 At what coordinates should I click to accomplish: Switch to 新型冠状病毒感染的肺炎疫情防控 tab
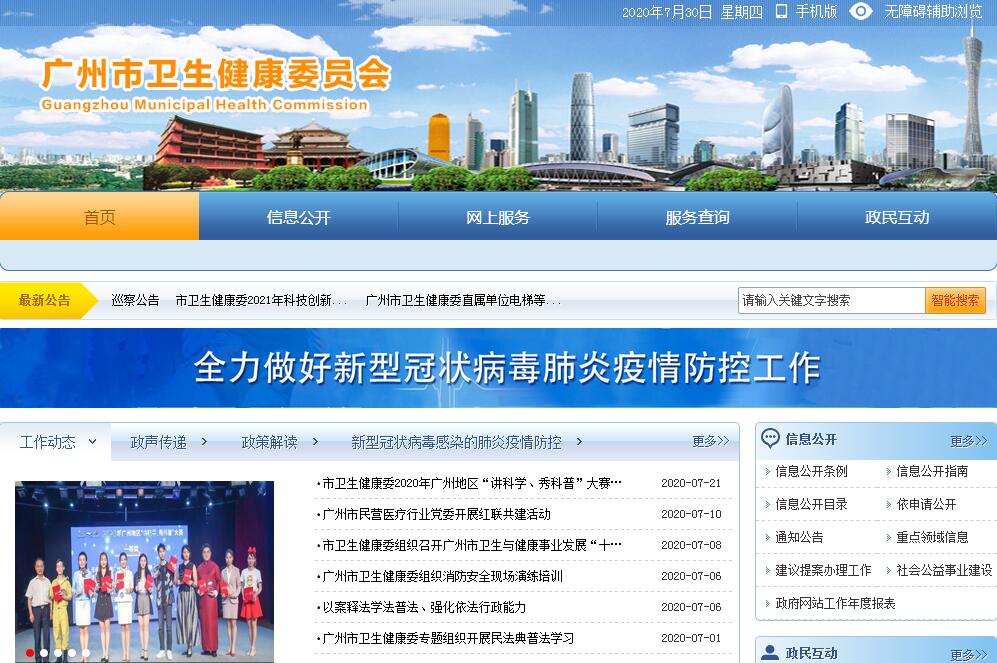coord(457,442)
